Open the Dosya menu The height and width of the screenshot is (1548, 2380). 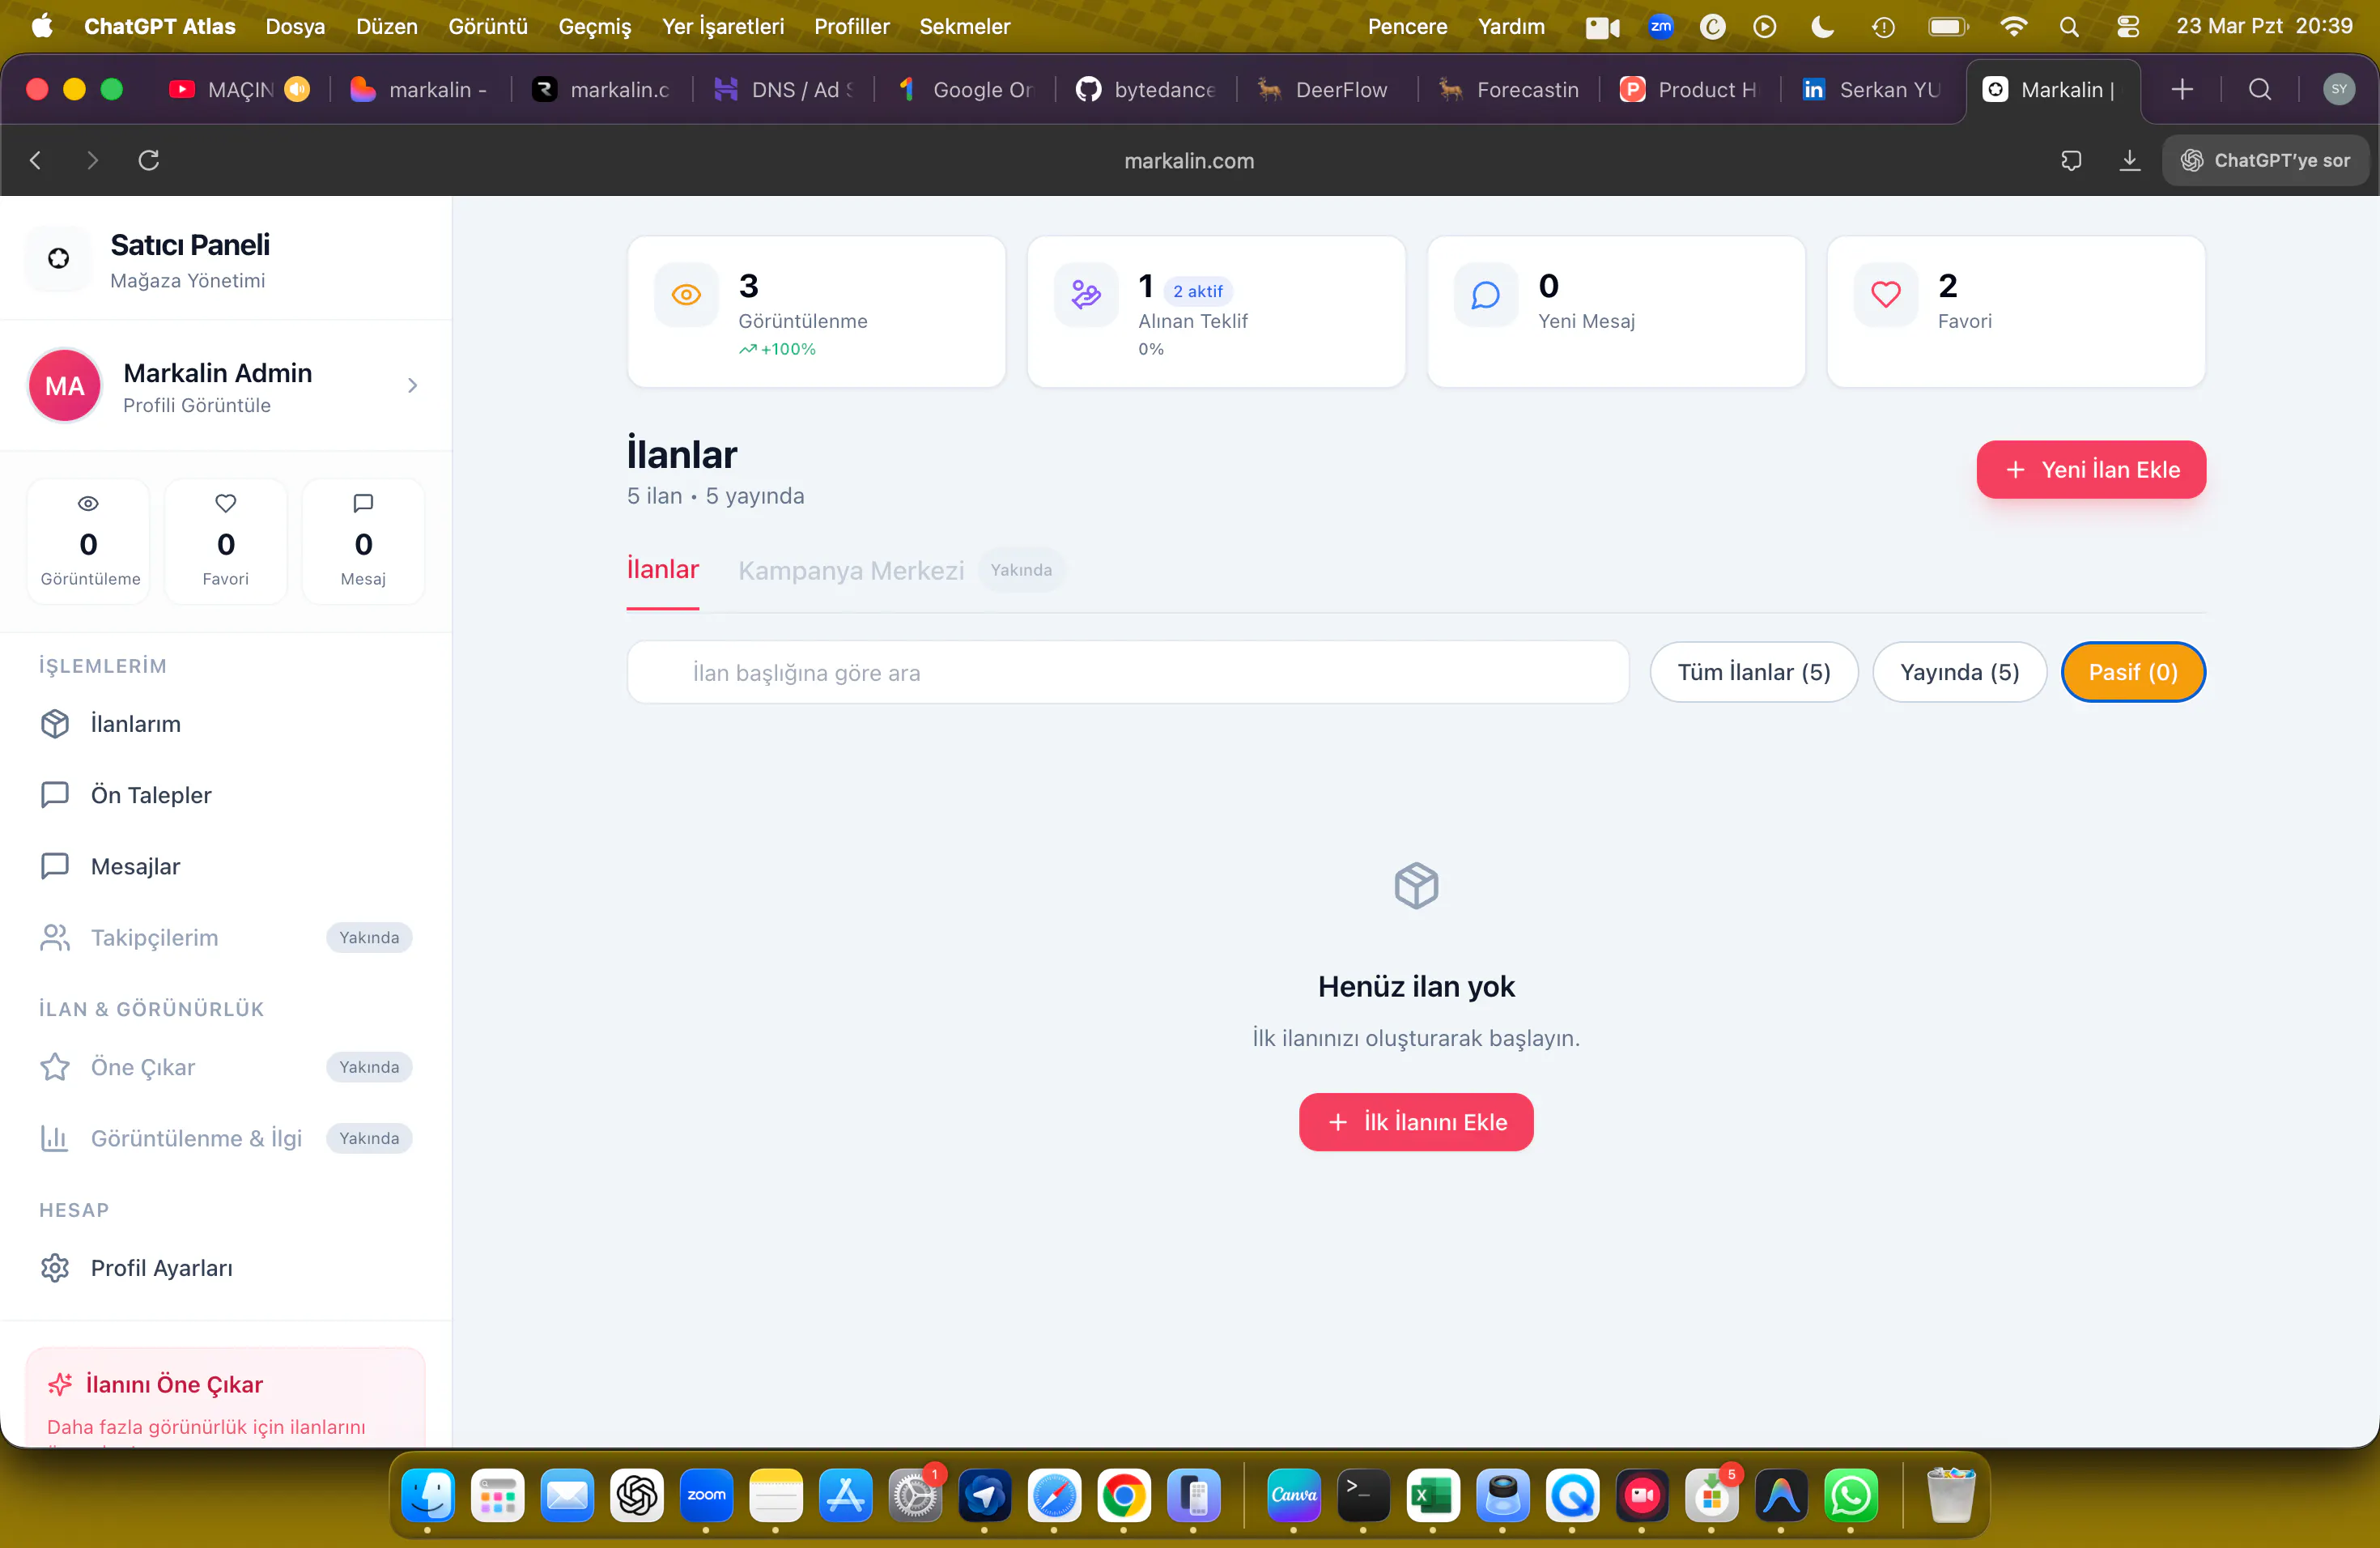295,27
